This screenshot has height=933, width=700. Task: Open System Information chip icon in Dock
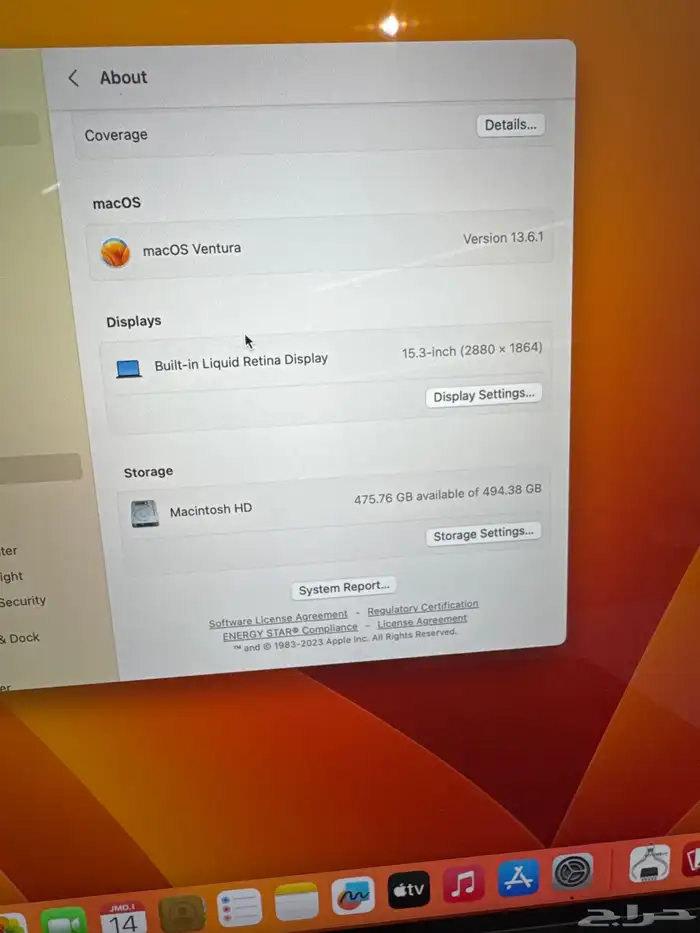tap(649, 864)
